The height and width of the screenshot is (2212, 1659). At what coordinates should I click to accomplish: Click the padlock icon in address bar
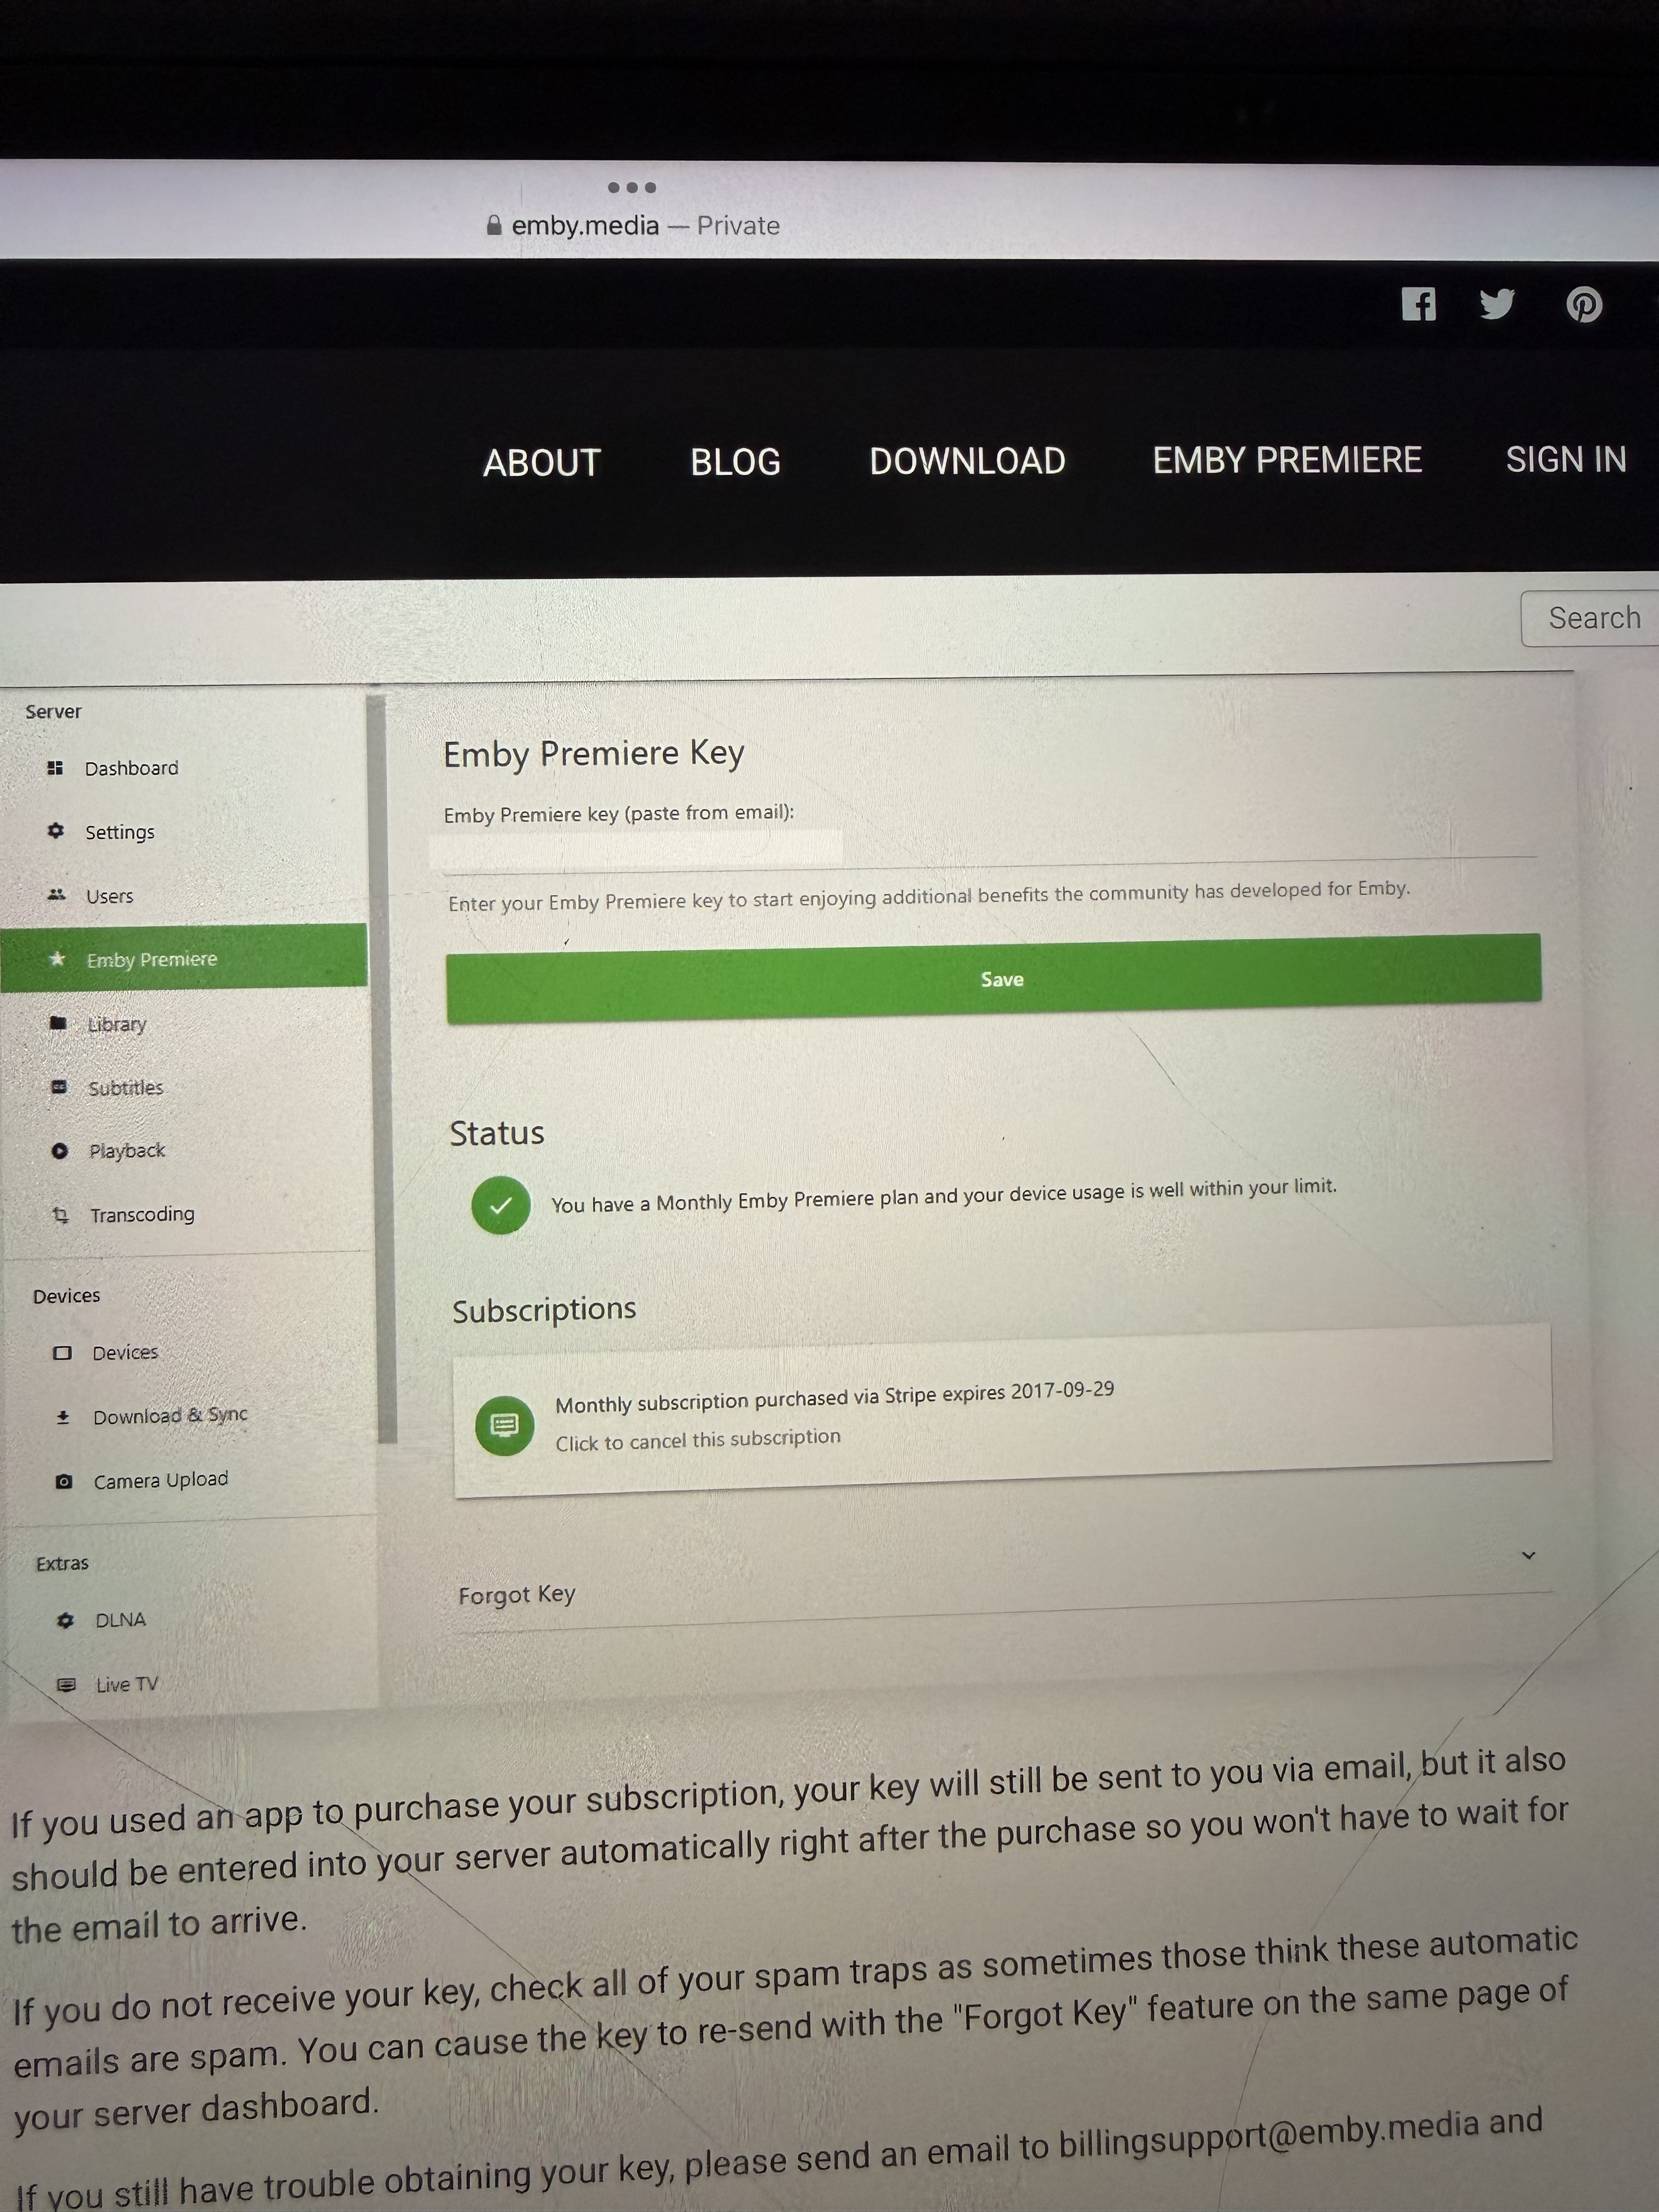click(x=494, y=226)
